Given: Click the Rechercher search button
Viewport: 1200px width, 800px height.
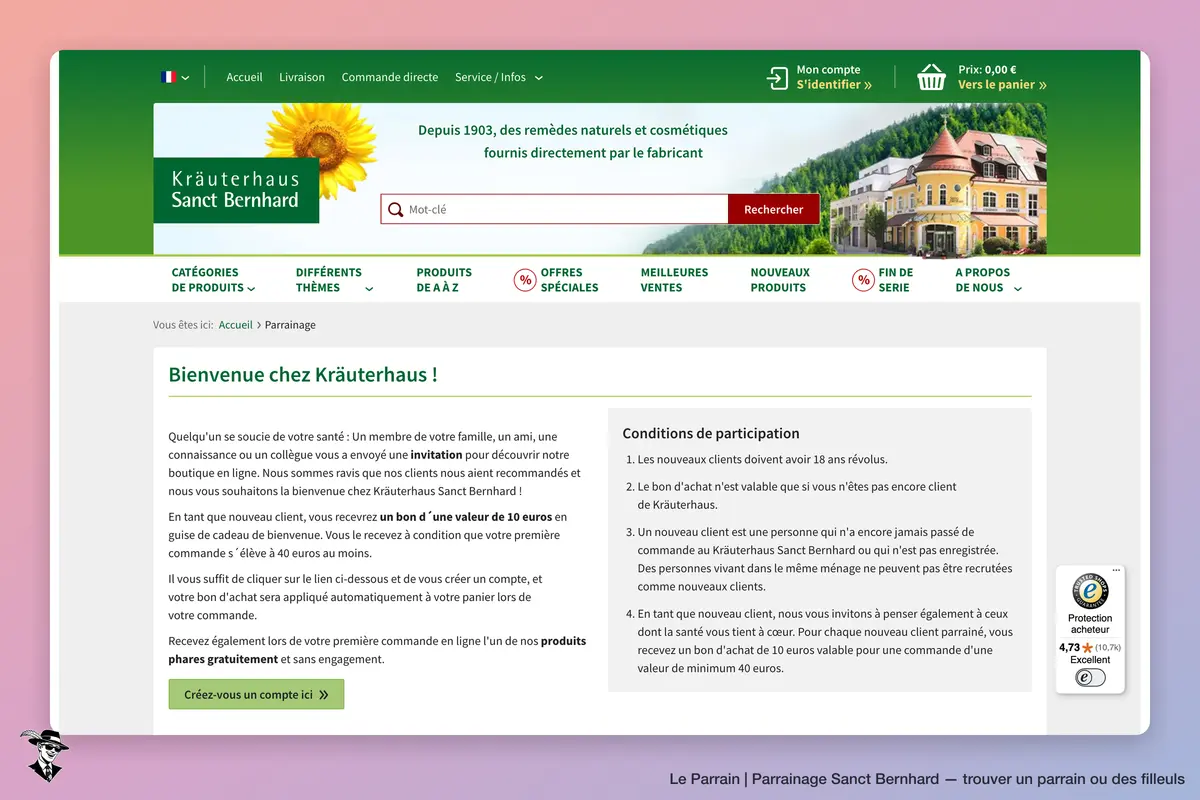Looking at the screenshot, I should coord(774,210).
